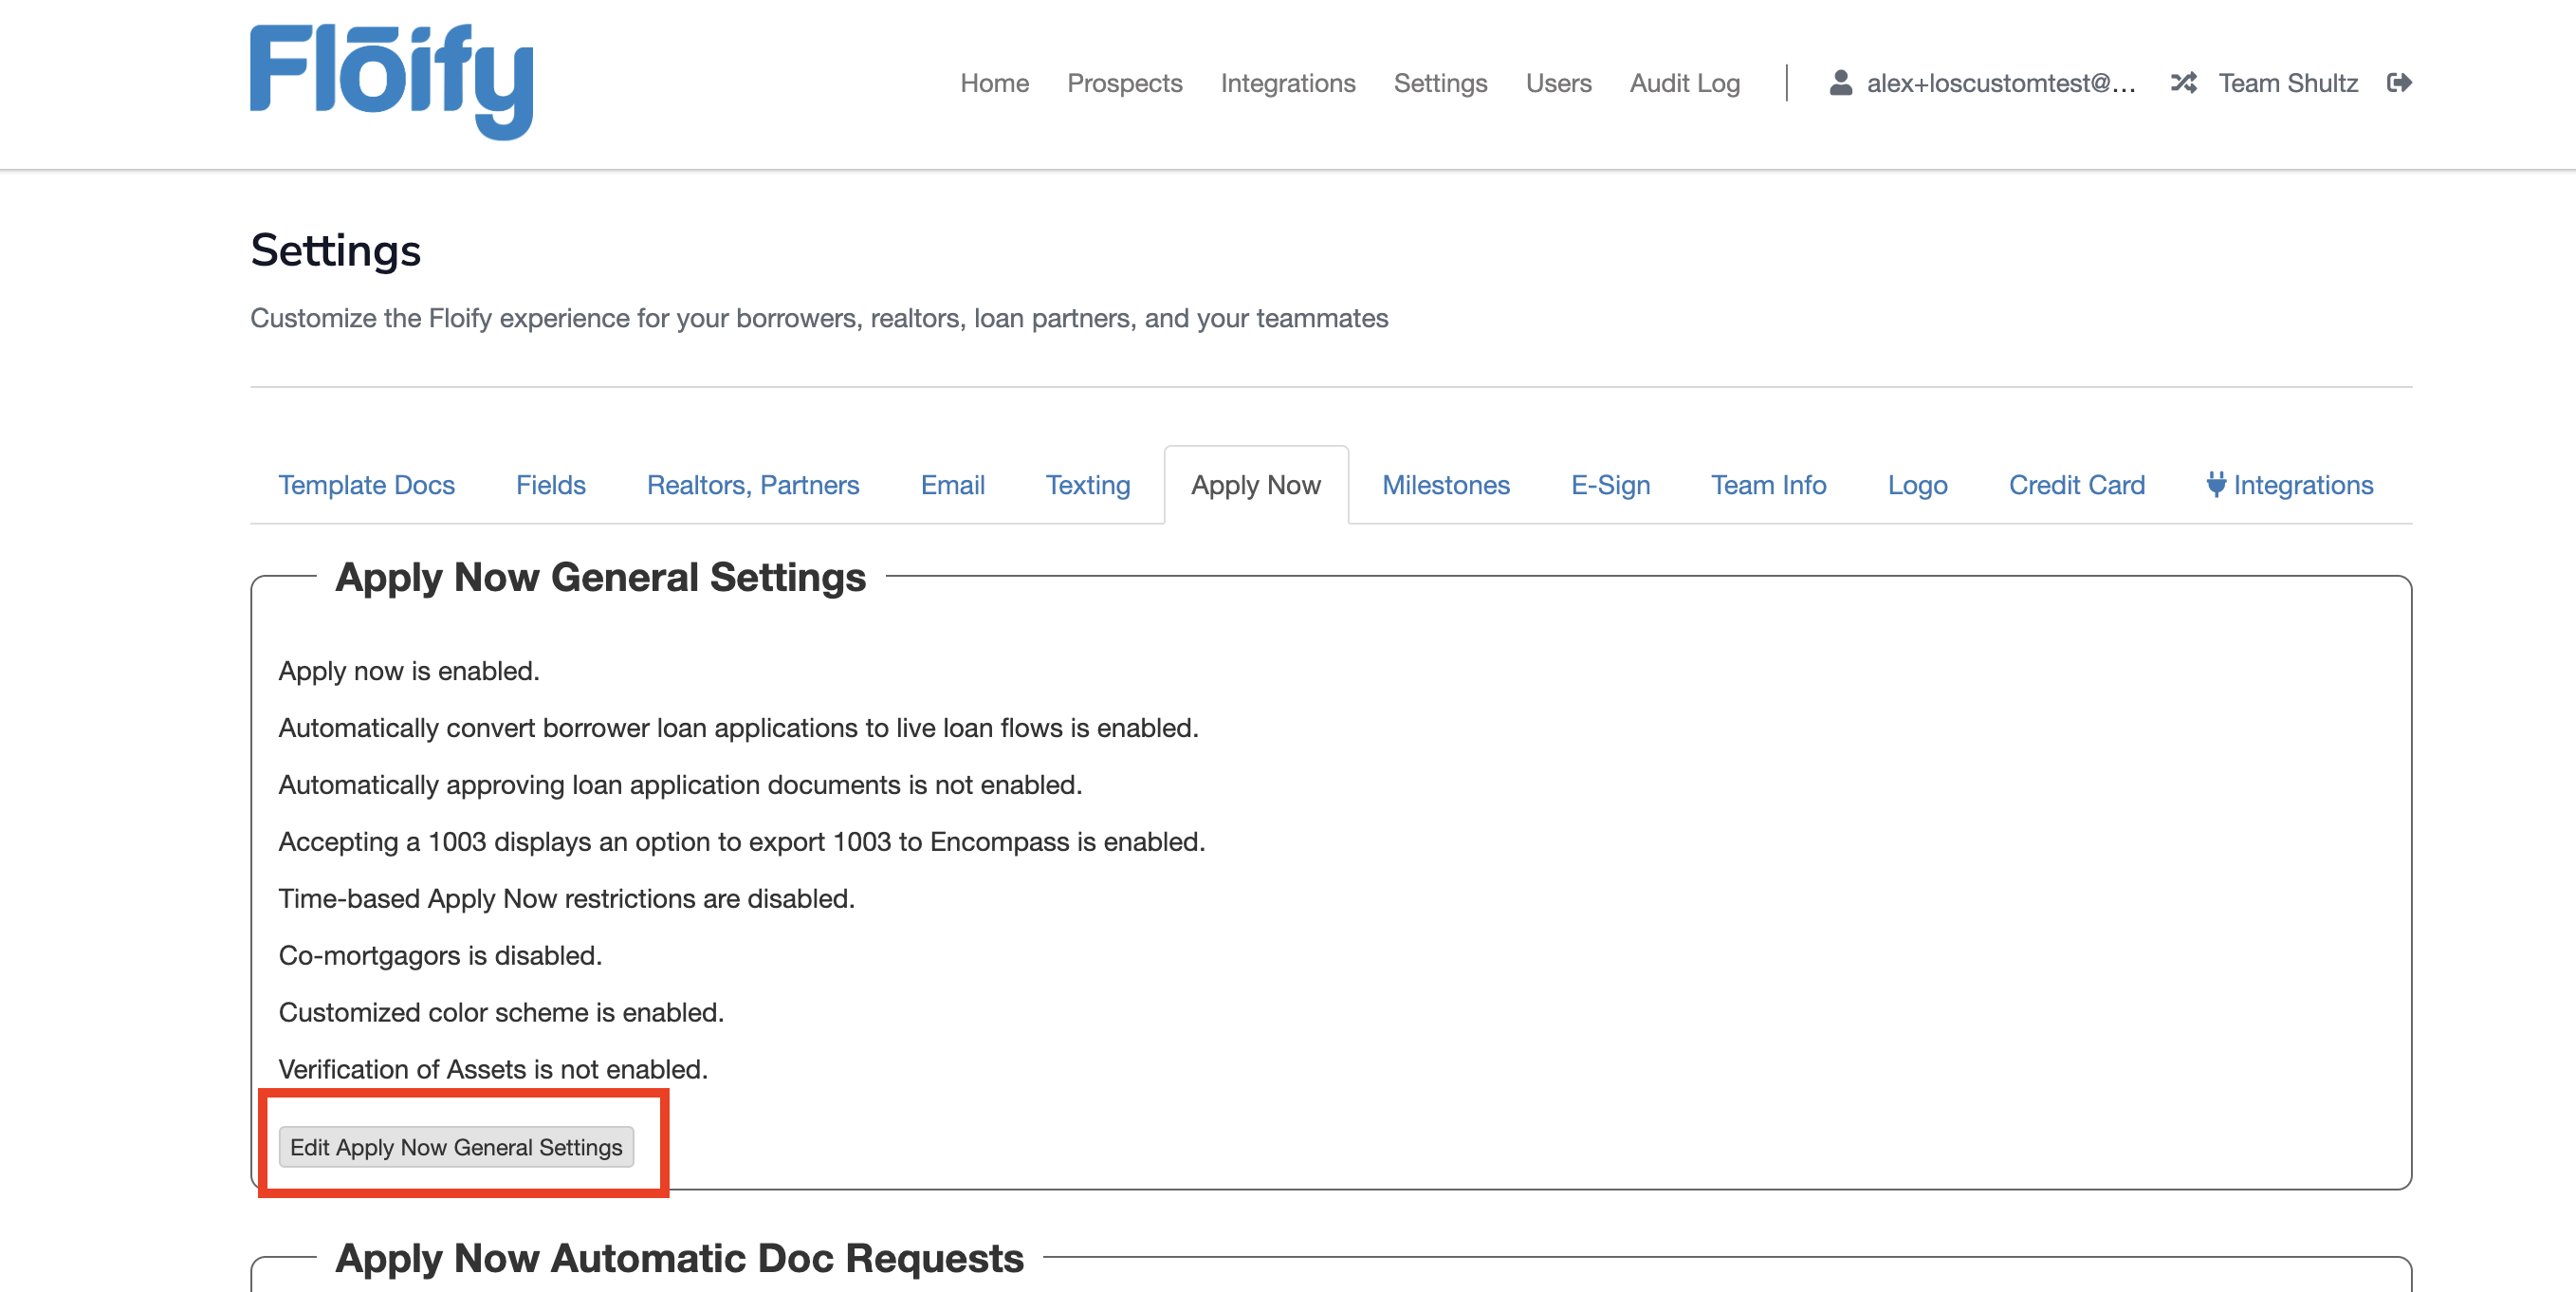The width and height of the screenshot is (2576, 1292).
Task: Open the Credit Card tab
Action: (2076, 485)
